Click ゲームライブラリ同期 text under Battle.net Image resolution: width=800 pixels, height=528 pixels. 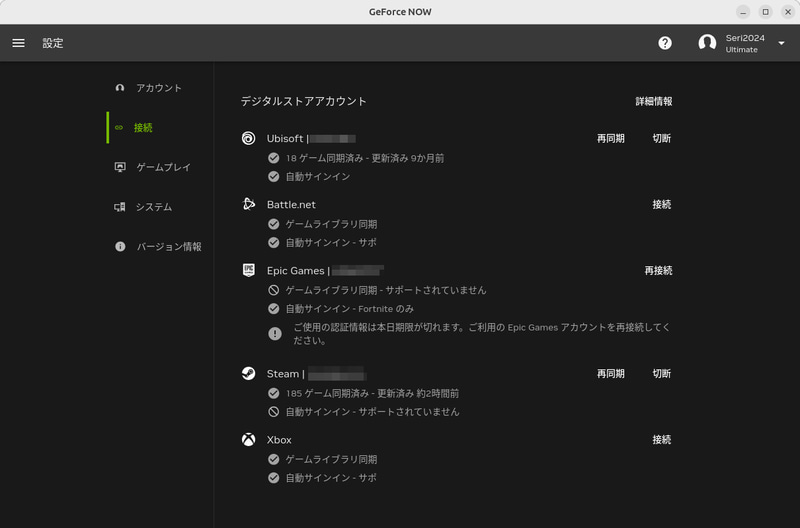tap(331, 224)
